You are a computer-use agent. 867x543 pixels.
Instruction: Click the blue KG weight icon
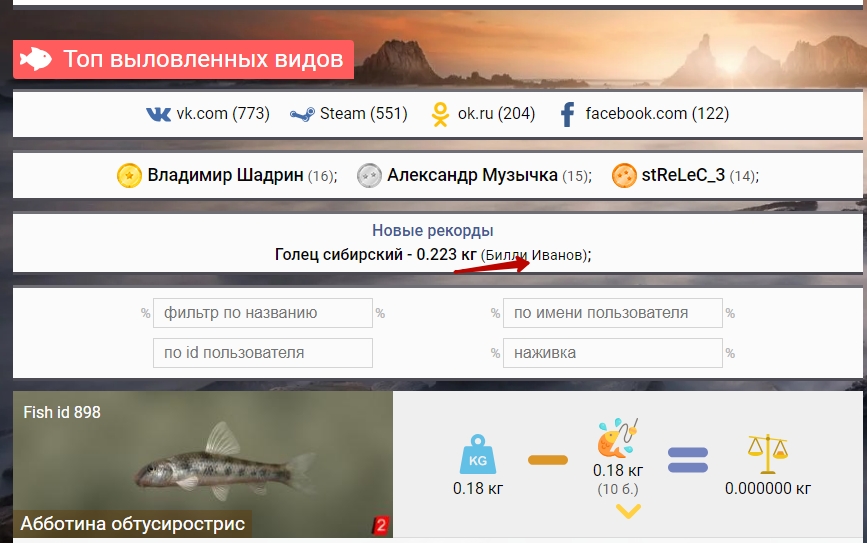(x=476, y=457)
